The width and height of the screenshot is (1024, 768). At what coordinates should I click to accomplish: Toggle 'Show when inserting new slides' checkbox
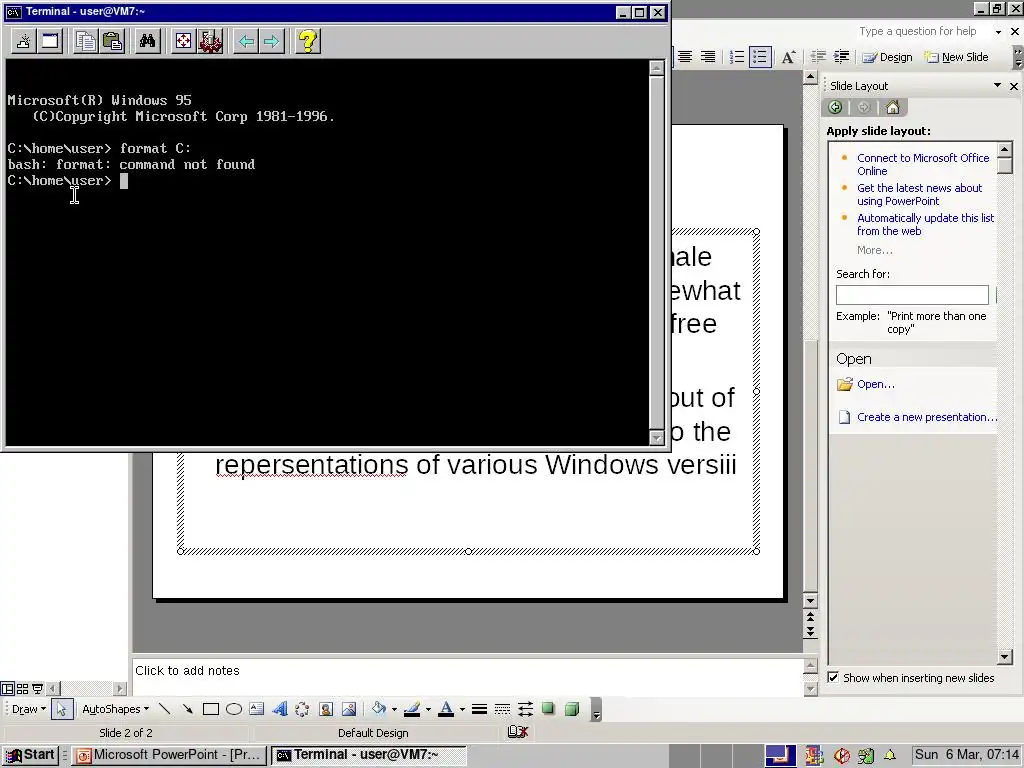(833, 677)
